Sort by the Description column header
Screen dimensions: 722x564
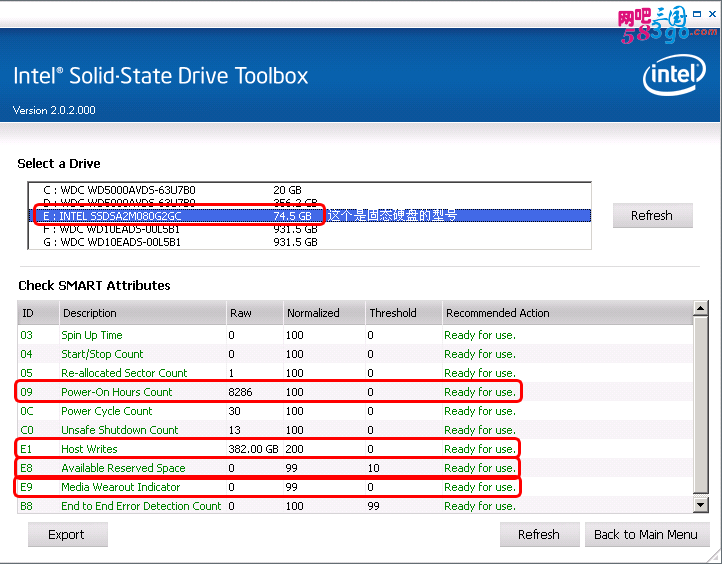[143, 313]
